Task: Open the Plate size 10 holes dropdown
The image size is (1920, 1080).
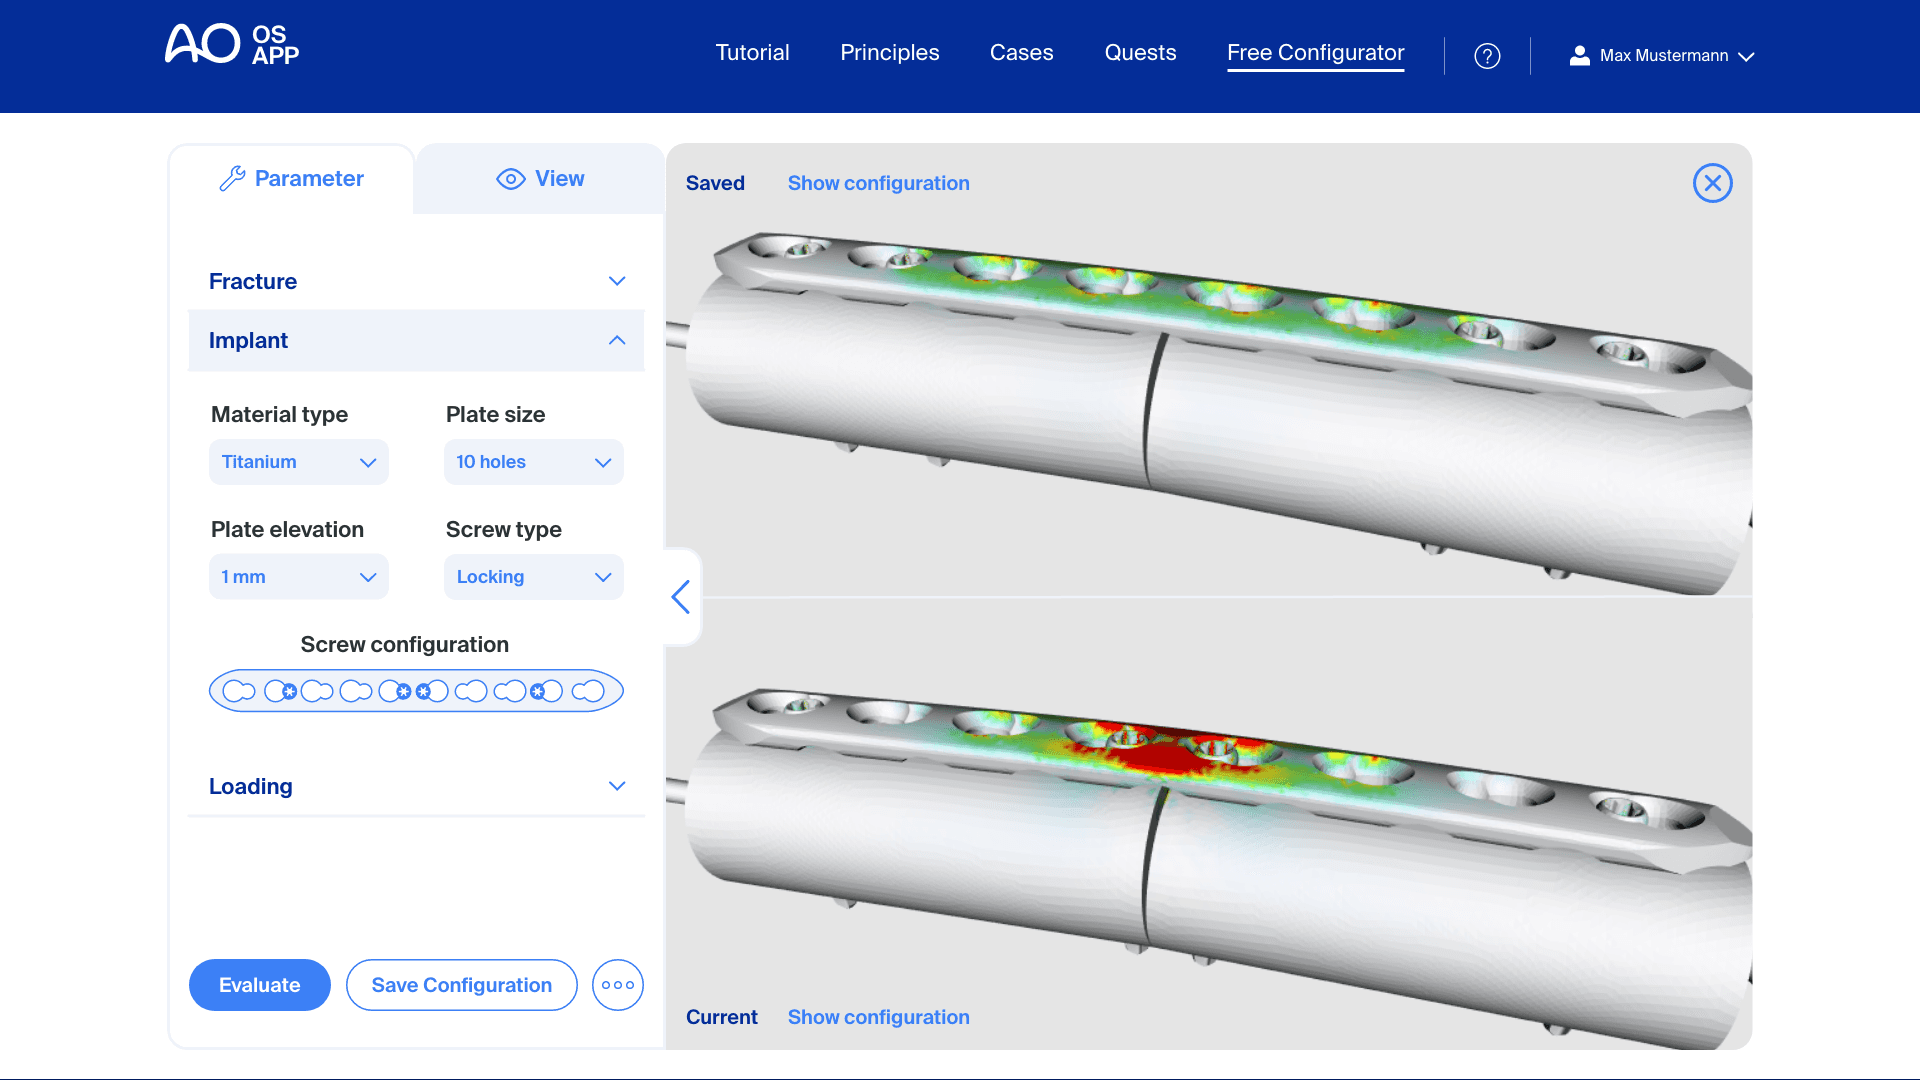Action: point(533,462)
